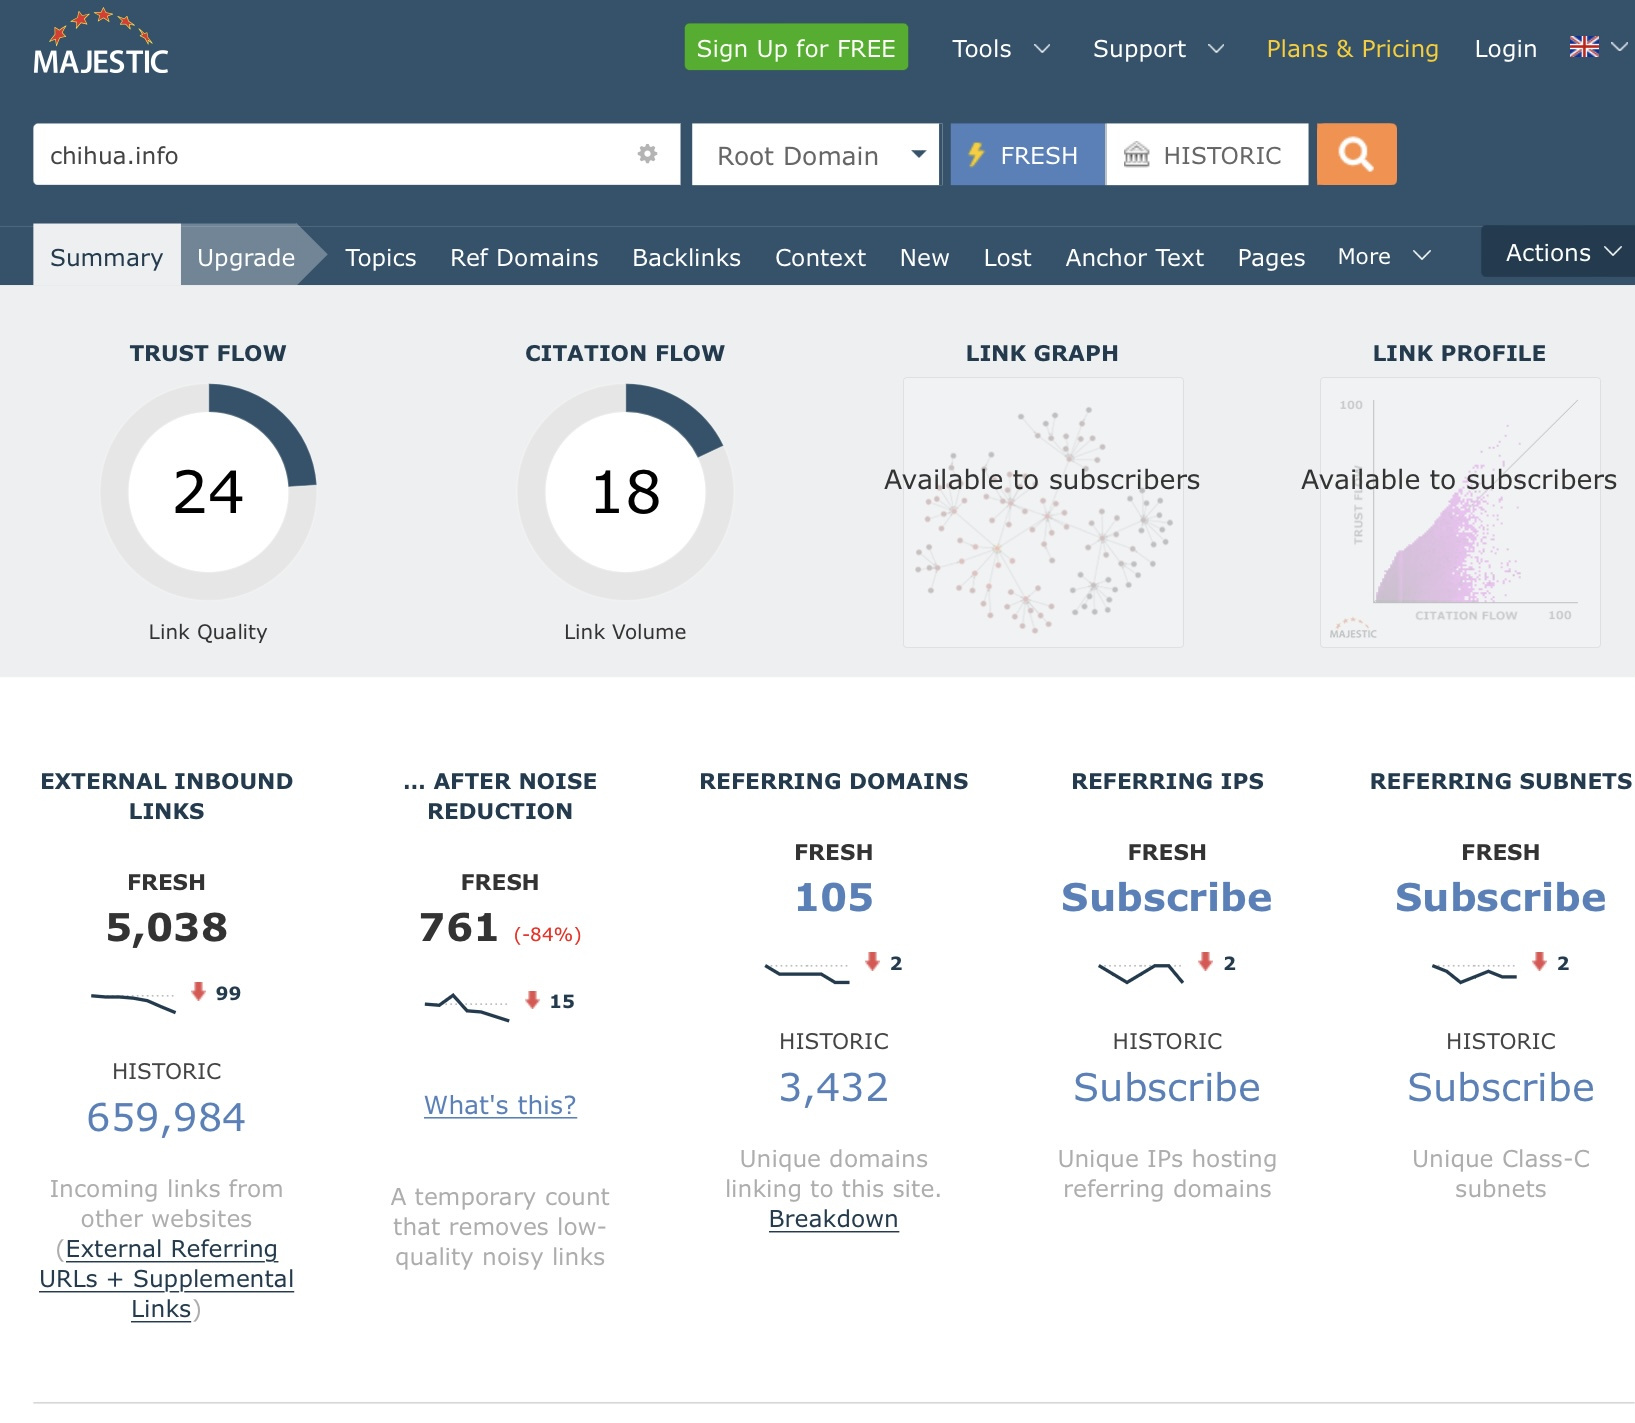Open Plans & Pricing link
Screen dimensions: 1635x1423
point(1352,48)
